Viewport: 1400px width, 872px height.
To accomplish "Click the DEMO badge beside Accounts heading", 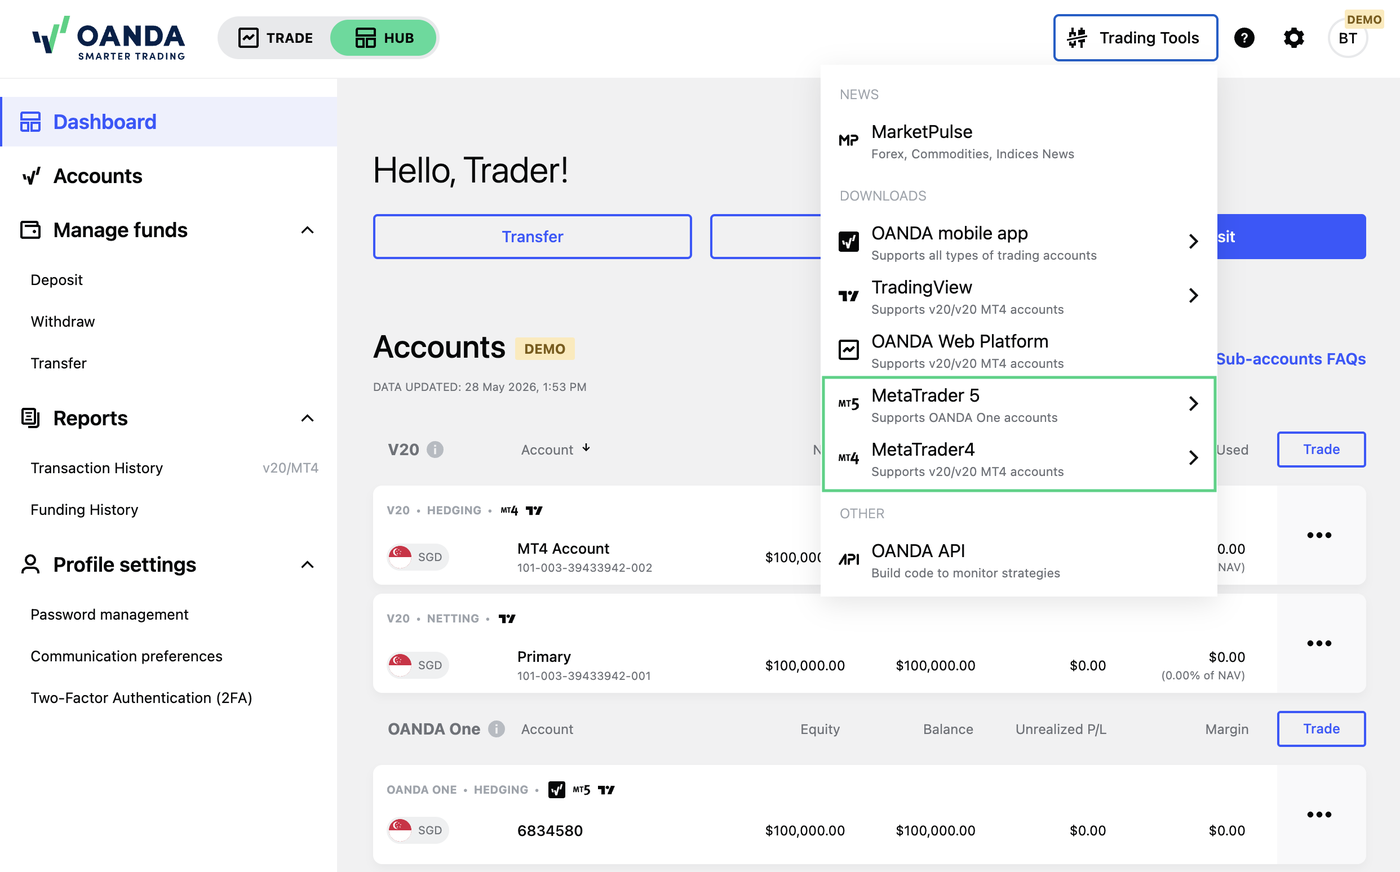I will [x=545, y=349].
